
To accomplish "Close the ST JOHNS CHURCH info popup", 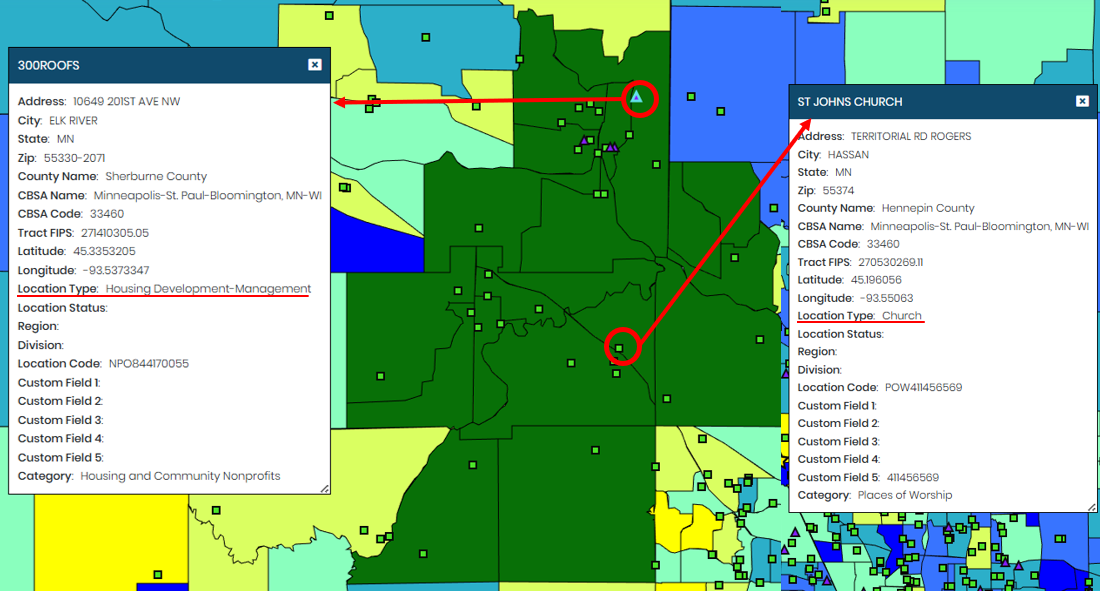I will pos(1082,101).
